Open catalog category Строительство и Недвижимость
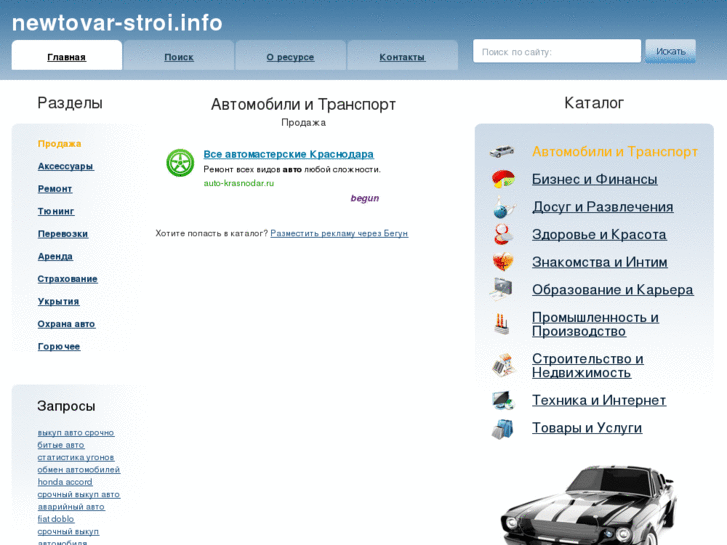 point(587,365)
